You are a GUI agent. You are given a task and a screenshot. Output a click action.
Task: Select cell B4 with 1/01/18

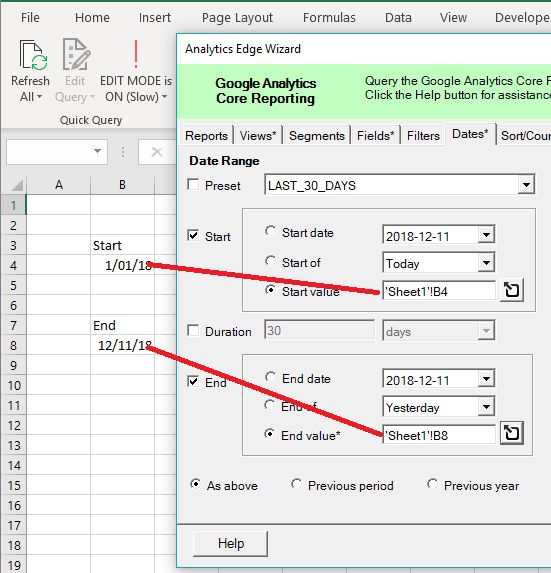pyautogui.click(x=122, y=265)
